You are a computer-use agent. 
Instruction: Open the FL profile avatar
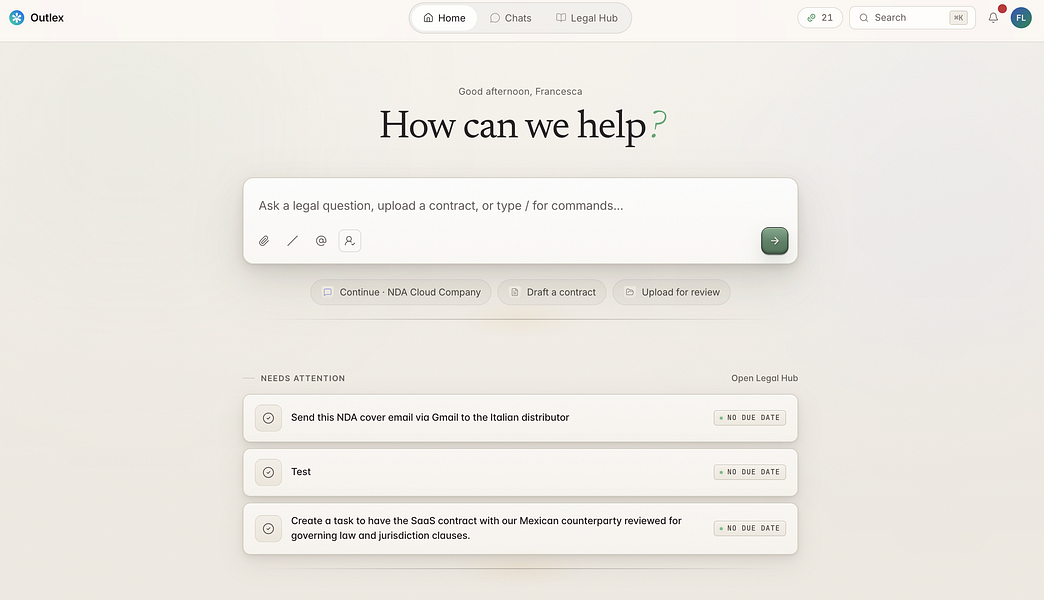(1021, 18)
